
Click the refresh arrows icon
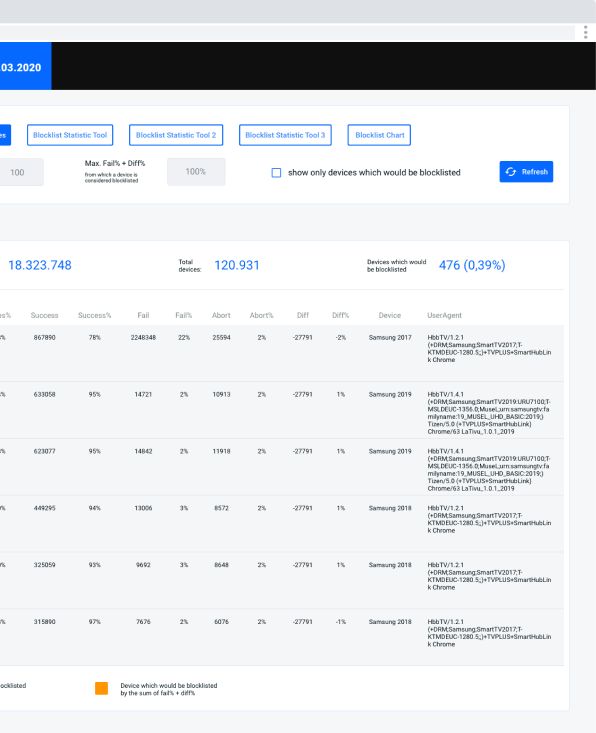coord(510,172)
